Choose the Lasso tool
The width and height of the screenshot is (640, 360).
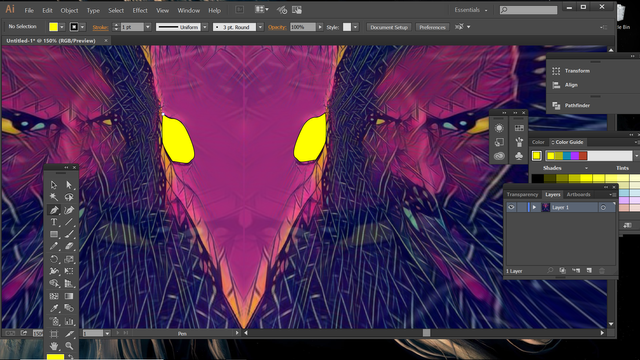pyautogui.click(x=69, y=197)
